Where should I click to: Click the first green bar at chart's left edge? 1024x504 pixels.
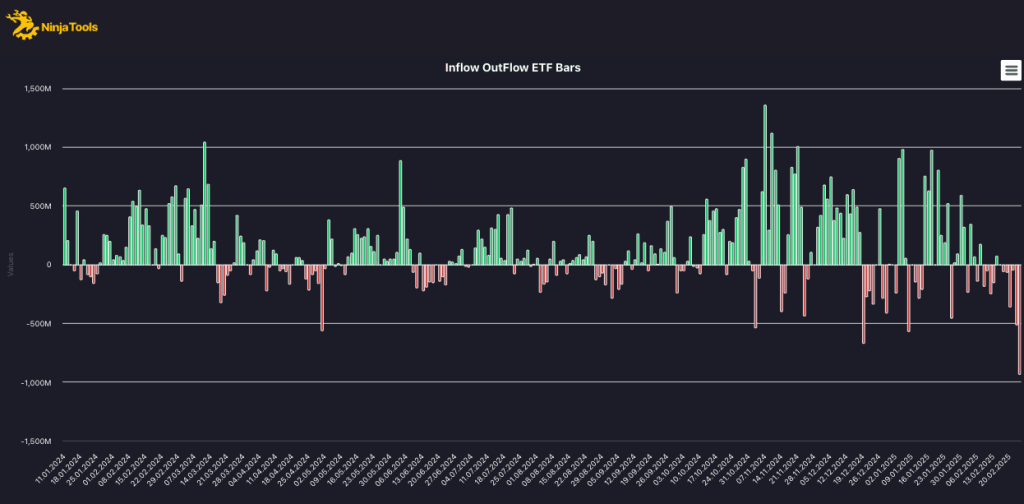pyautogui.click(x=65, y=225)
